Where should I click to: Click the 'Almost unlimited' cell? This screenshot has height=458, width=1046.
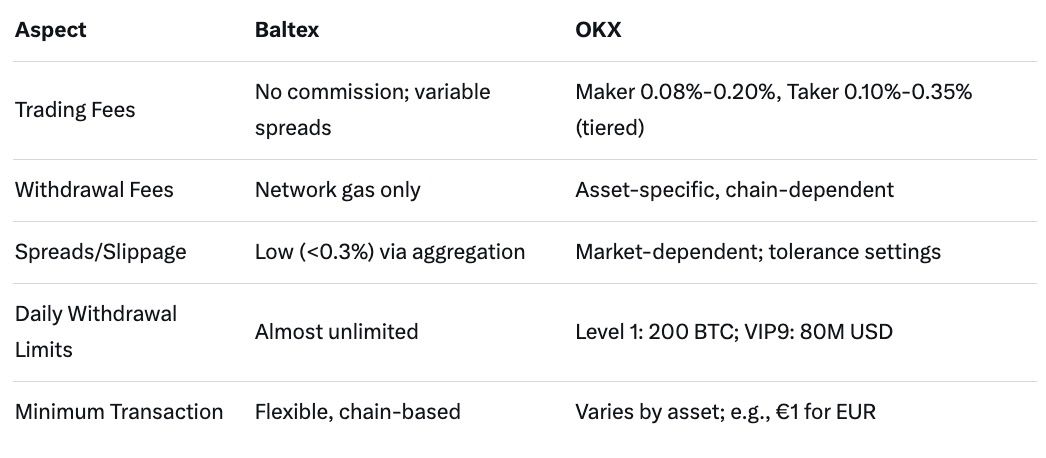(x=336, y=332)
